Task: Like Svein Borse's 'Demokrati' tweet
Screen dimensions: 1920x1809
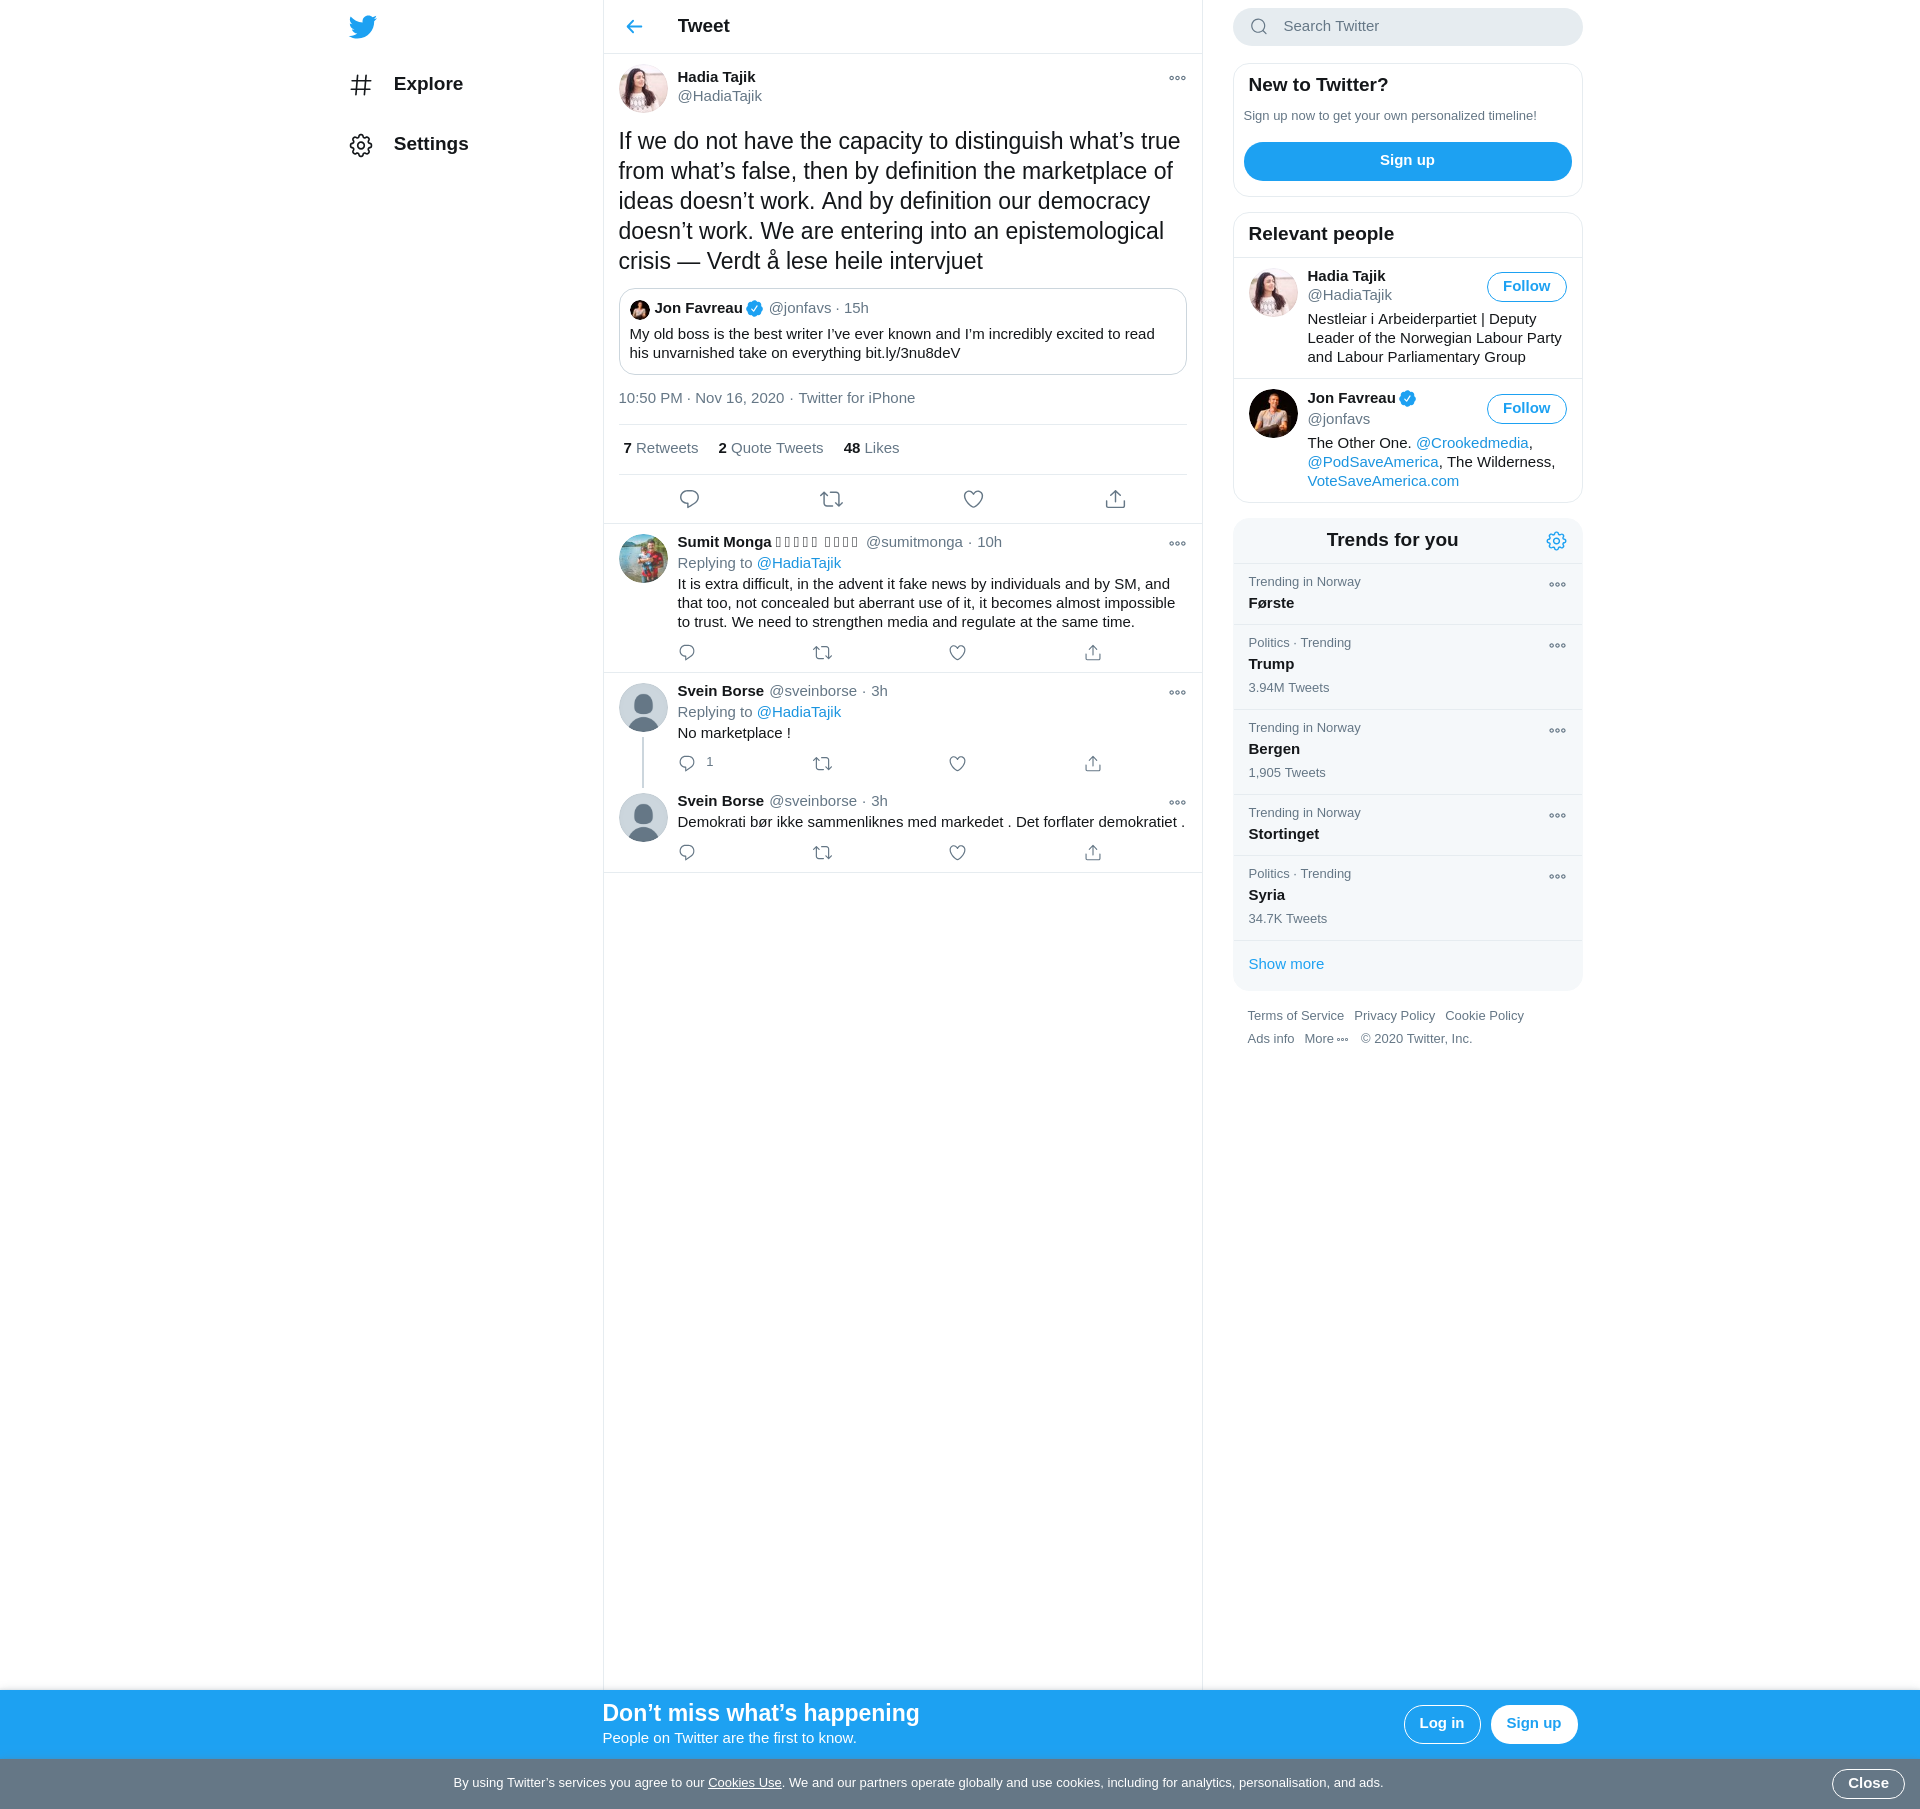Action: [957, 853]
